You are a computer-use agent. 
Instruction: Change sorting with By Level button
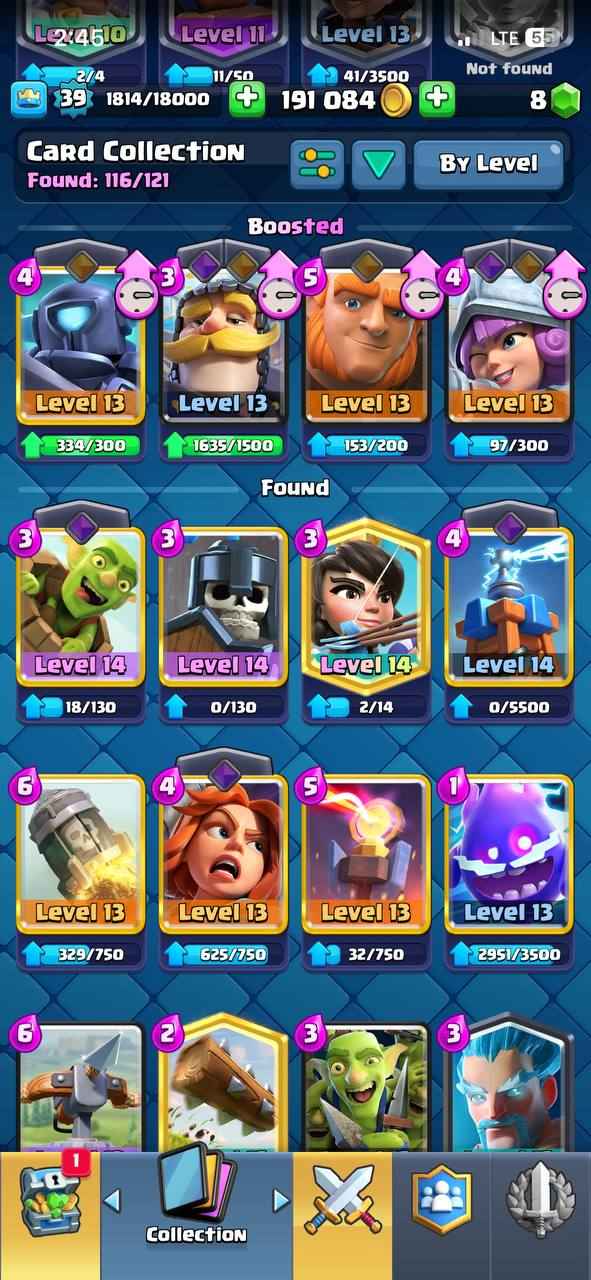pyautogui.click(x=489, y=164)
